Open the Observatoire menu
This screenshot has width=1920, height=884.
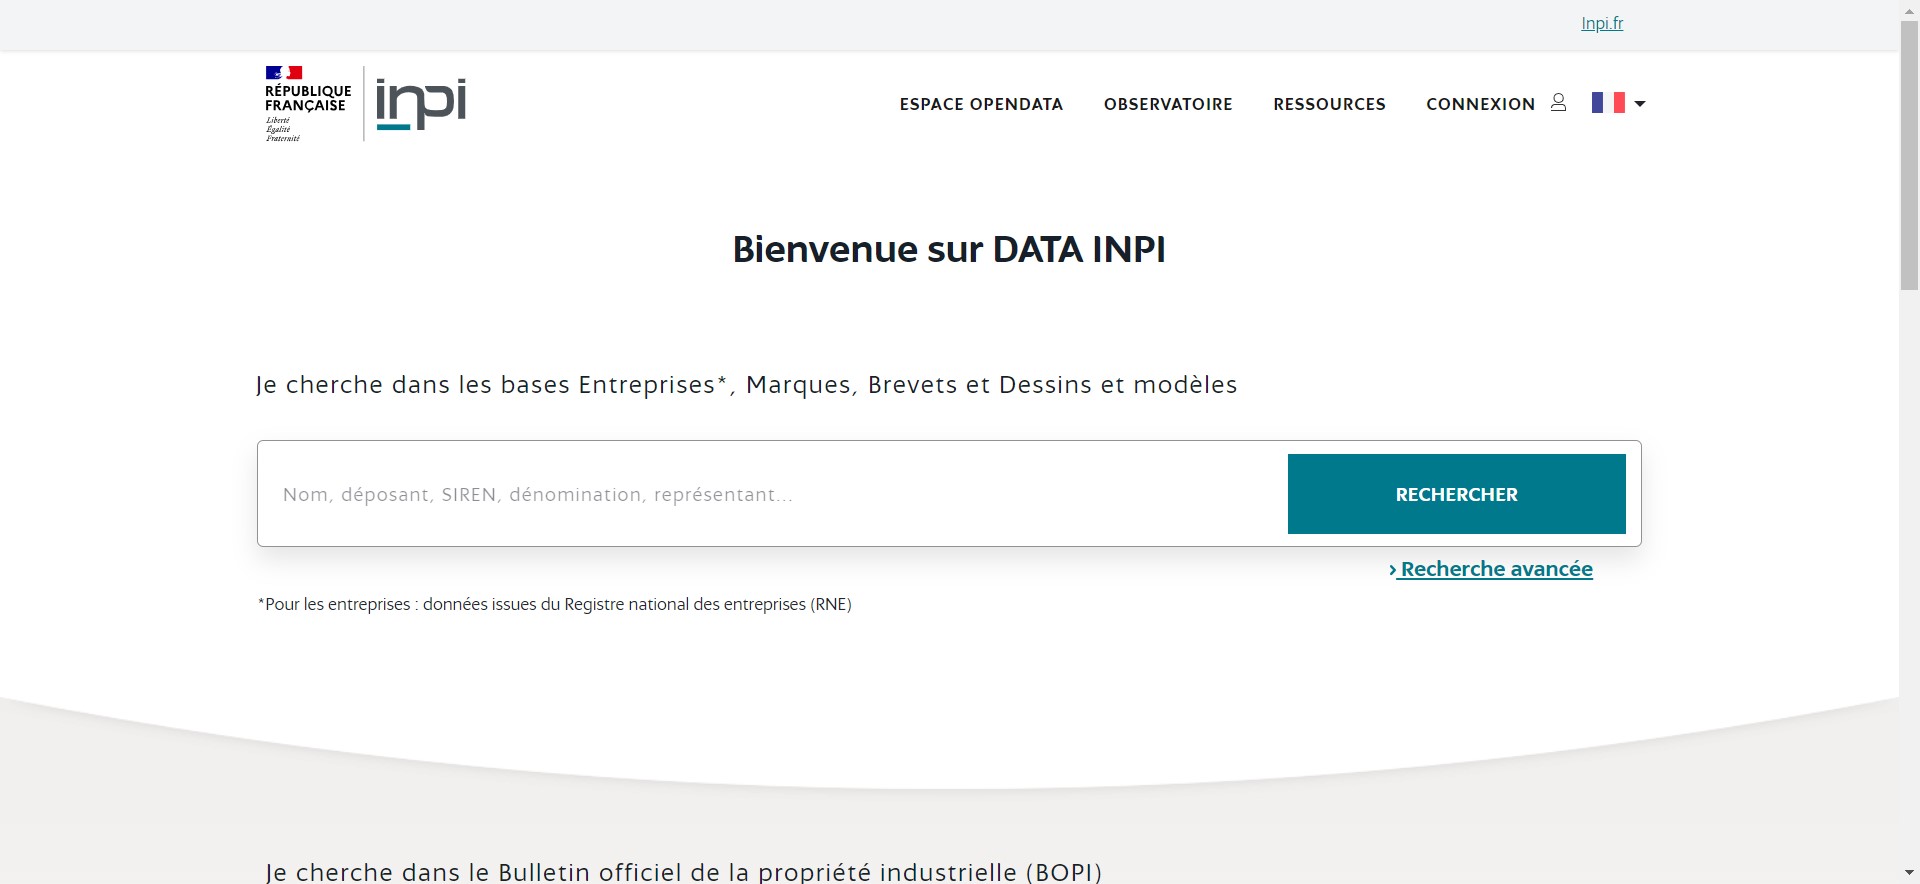[x=1168, y=104]
